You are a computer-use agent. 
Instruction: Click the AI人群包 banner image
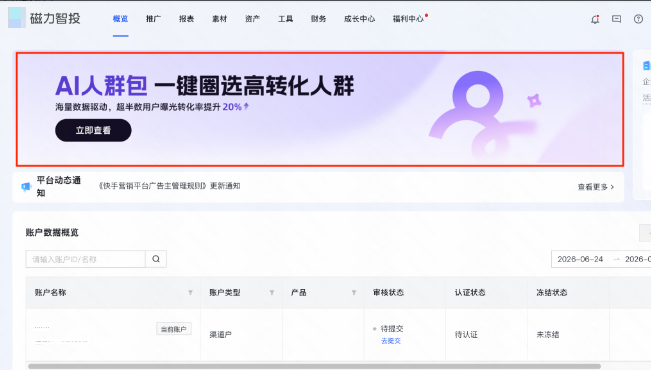320,109
